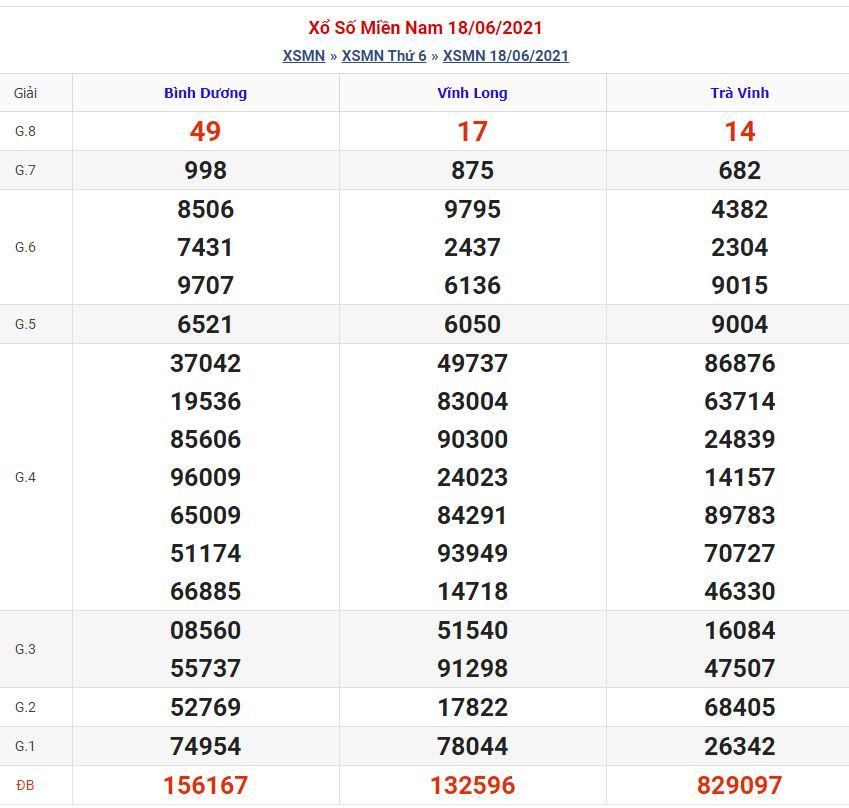
Task: Select G.5 result 9004
Action: click(x=740, y=324)
